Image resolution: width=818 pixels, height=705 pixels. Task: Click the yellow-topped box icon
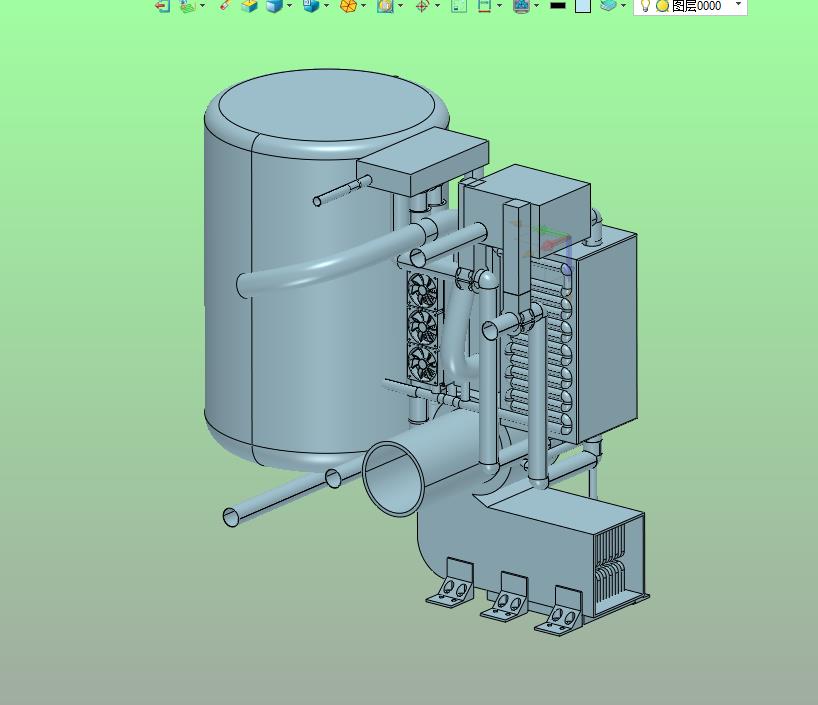click(249, 6)
